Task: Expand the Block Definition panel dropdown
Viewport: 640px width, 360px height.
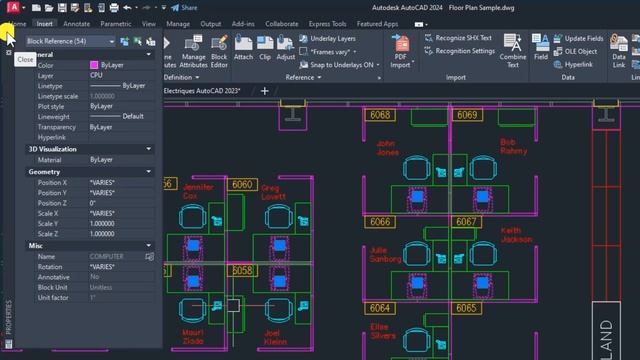Action: click(x=197, y=77)
